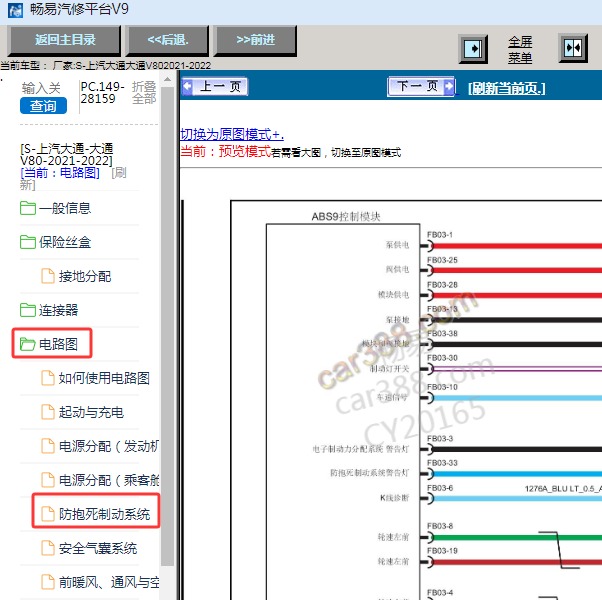The image size is (602, 600).
Task: Go forward with >>前进 button
Action: tap(255, 40)
